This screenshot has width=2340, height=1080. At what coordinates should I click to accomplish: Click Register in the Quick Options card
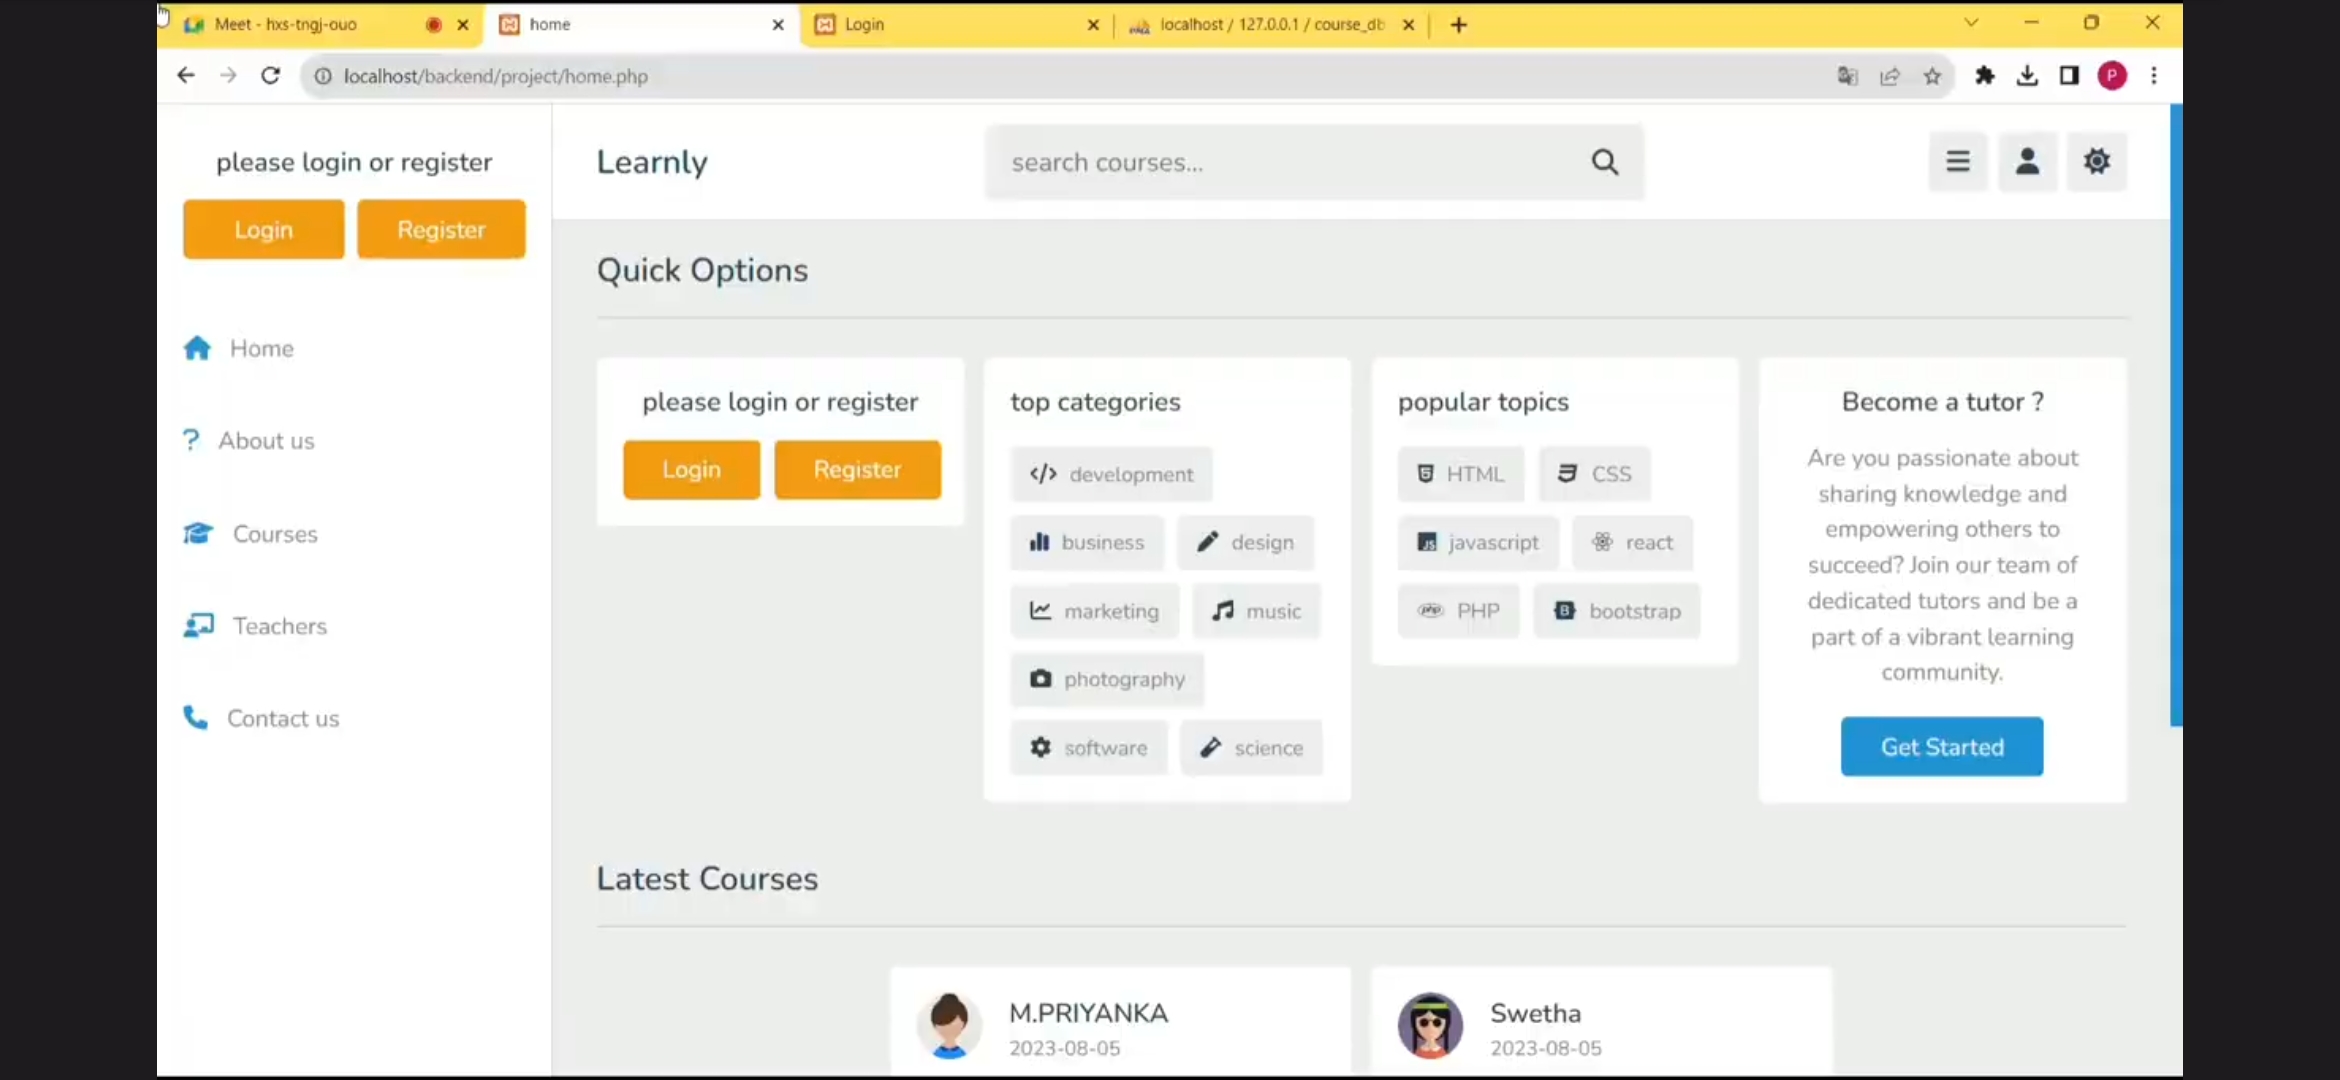[x=857, y=470]
